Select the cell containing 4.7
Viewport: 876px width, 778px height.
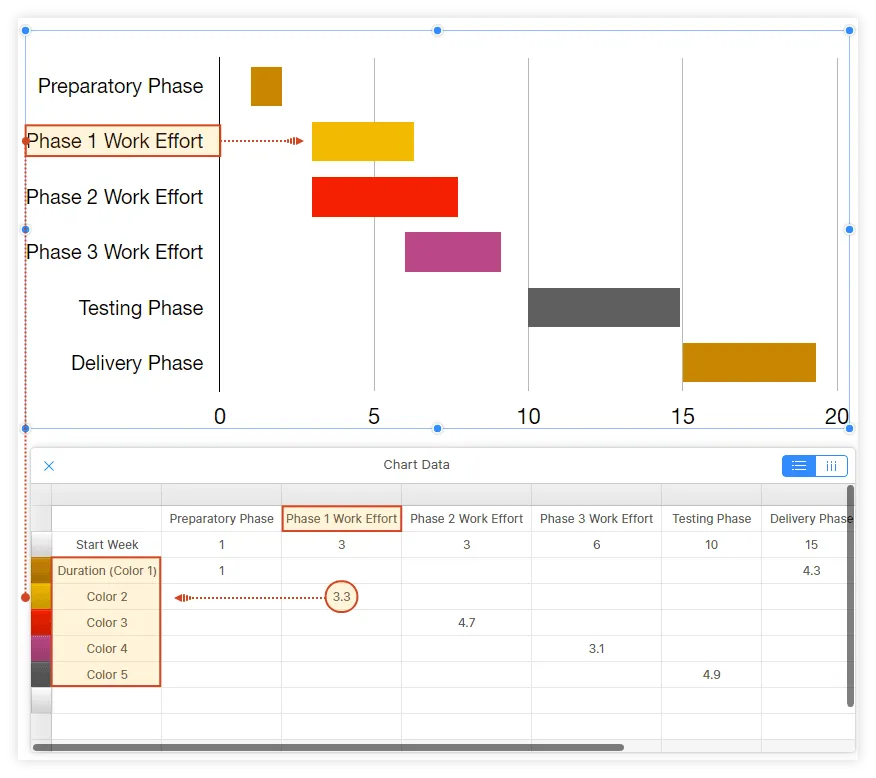[466, 623]
